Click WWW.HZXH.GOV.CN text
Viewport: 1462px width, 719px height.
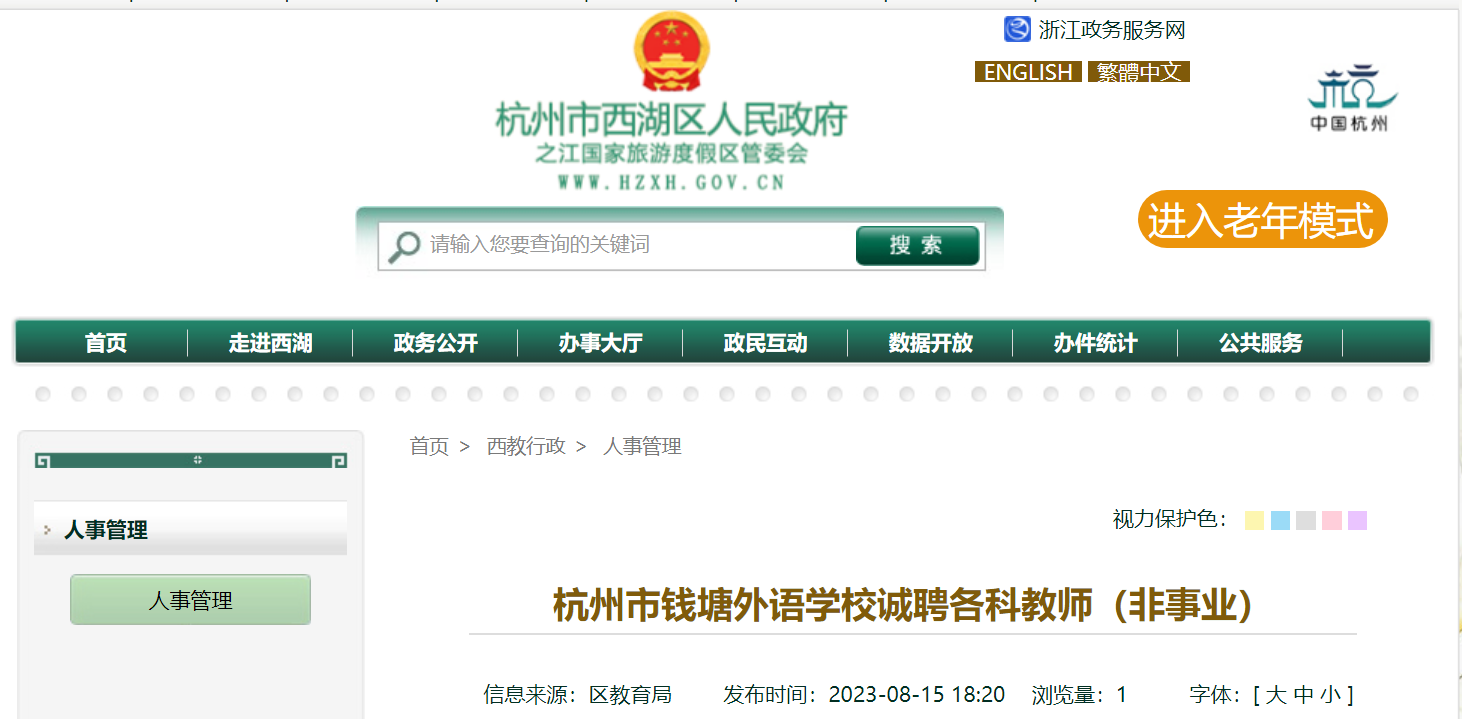[671, 182]
